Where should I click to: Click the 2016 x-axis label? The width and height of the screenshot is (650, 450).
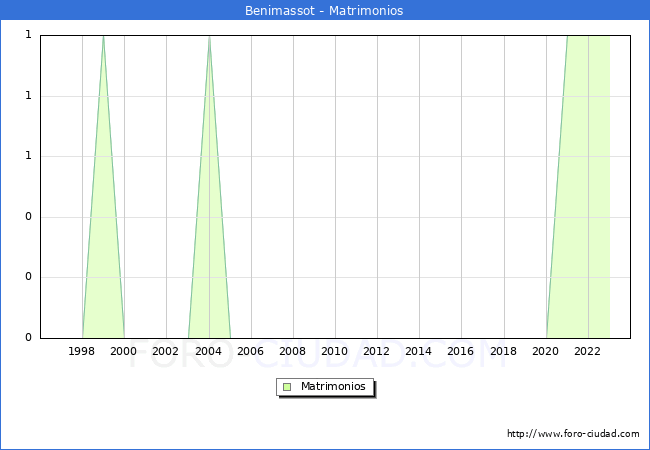(461, 351)
